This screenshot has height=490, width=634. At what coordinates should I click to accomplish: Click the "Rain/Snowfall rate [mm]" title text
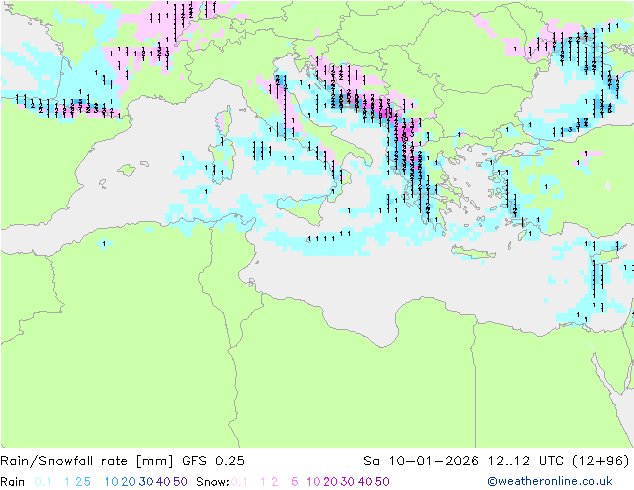coord(87,461)
